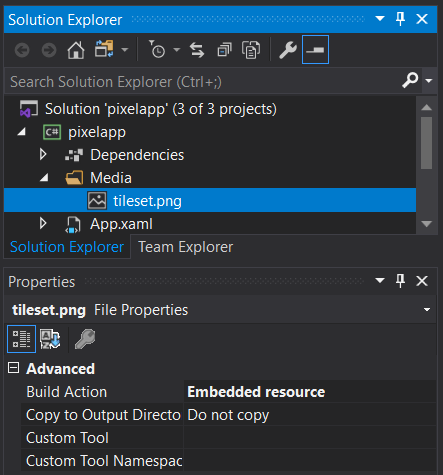443x475 pixels.
Task: Click the Do not copy value
Action: click(x=228, y=415)
